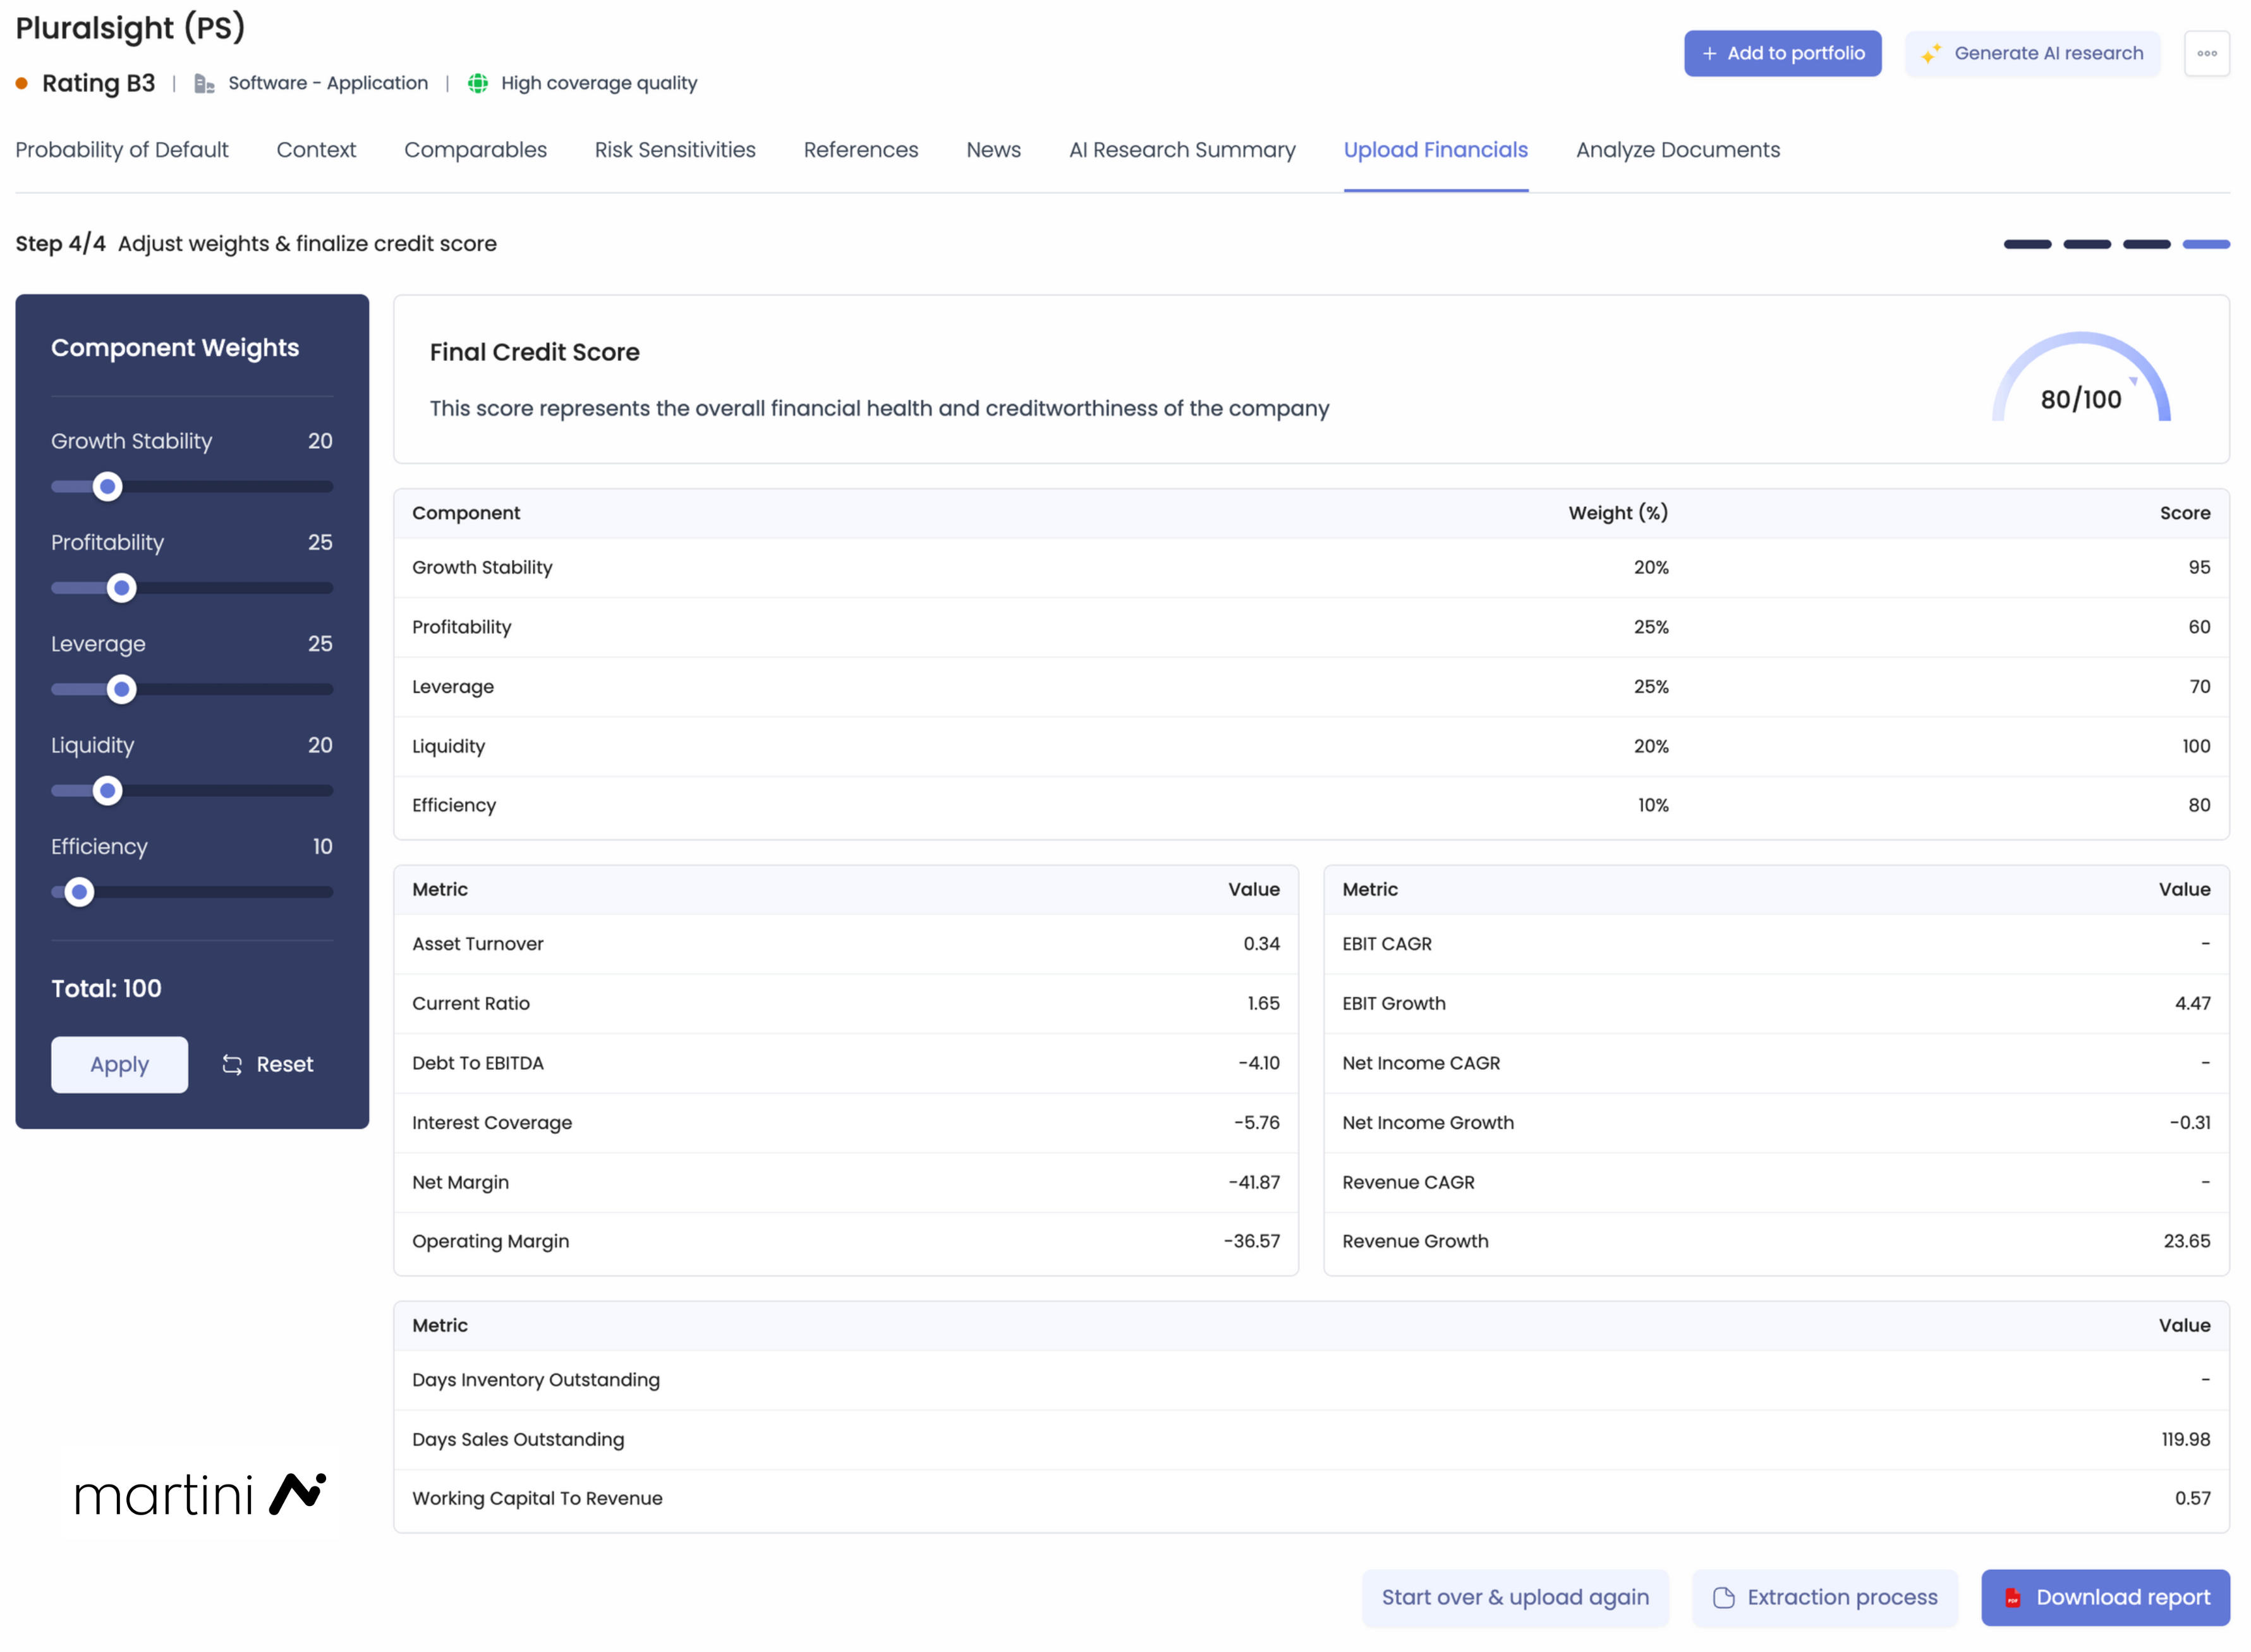Click the plus icon on Add to portfolio

click(x=1709, y=54)
